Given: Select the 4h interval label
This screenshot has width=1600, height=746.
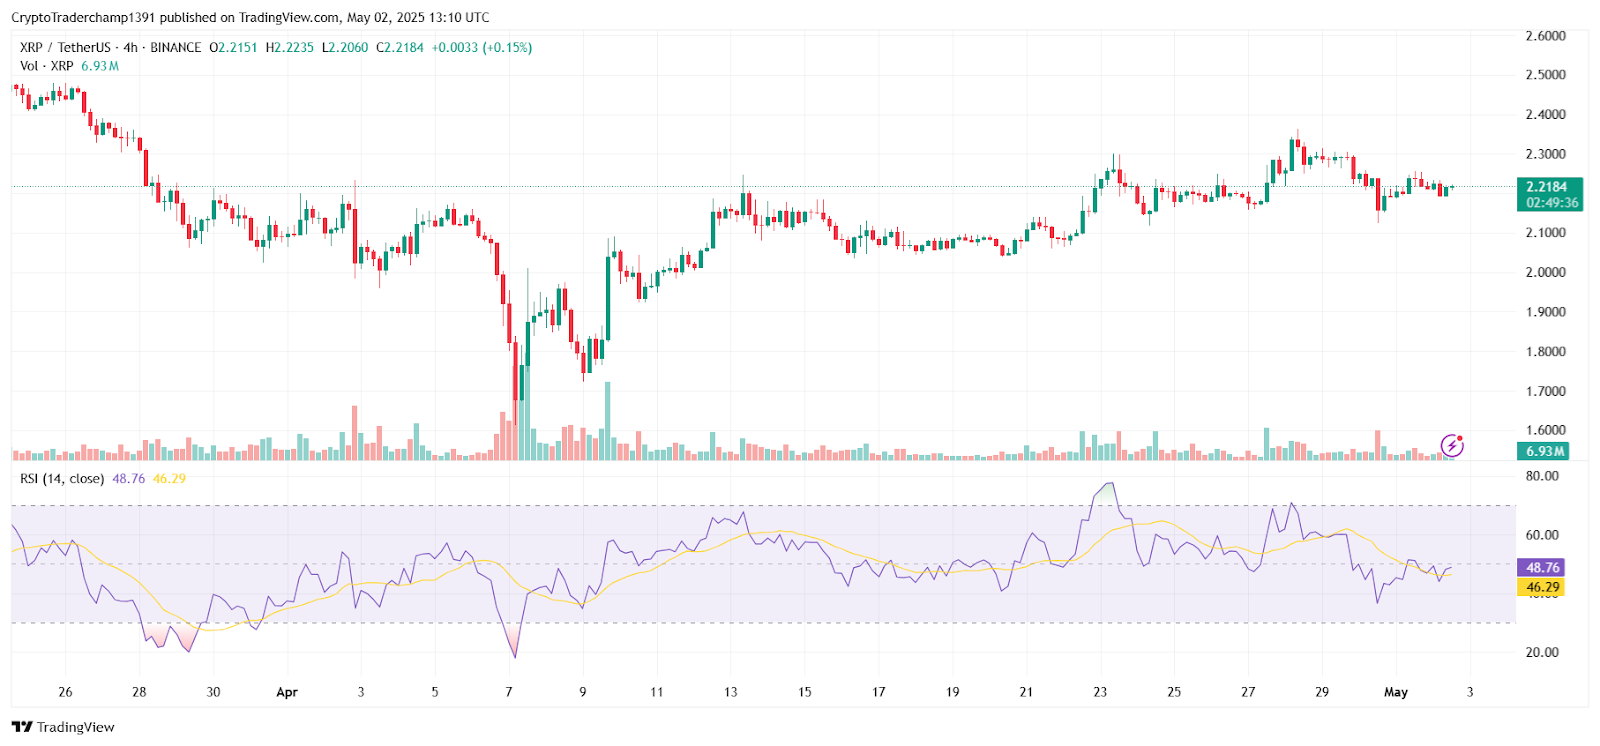Looking at the screenshot, I should click(x=130, y=47).
